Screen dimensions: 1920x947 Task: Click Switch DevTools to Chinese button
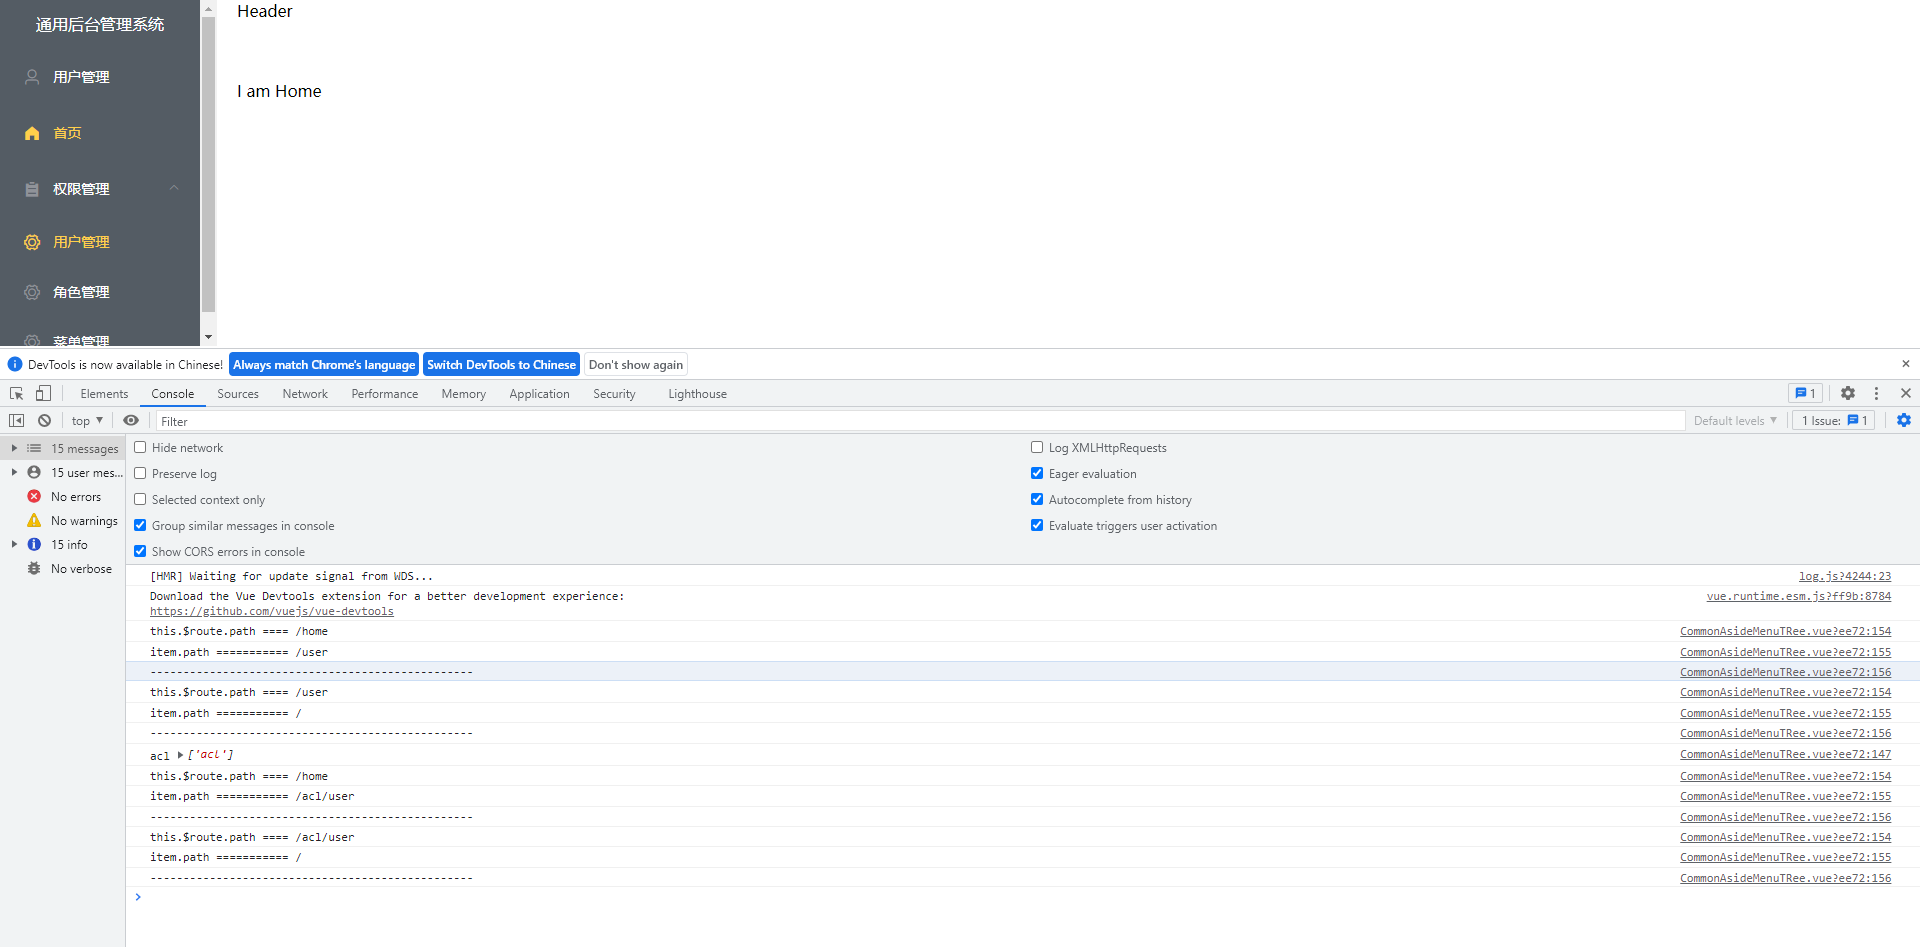tap(502, 364)
